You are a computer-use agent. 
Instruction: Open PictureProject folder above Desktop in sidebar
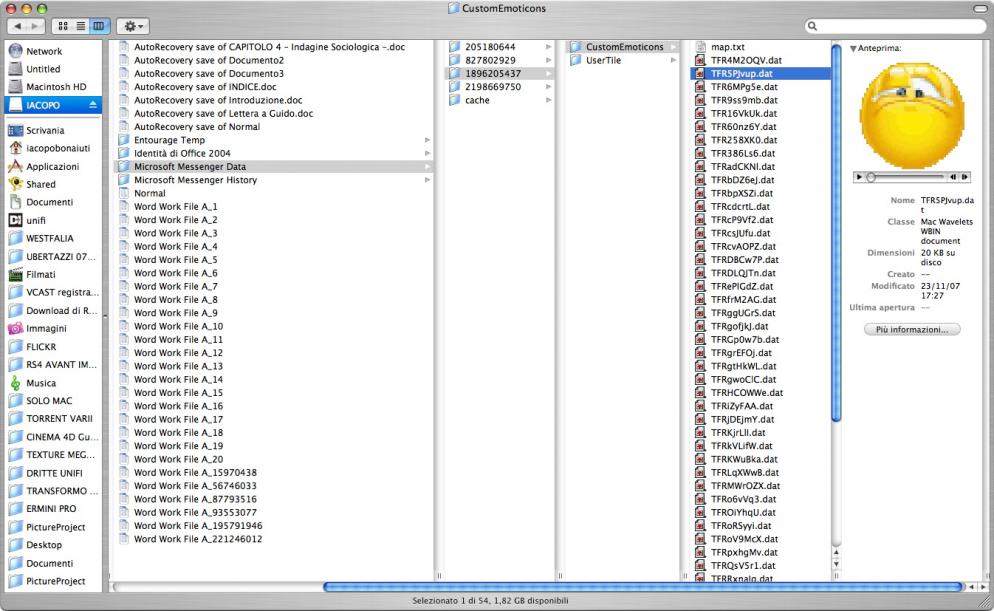click(x=55, y=527)
